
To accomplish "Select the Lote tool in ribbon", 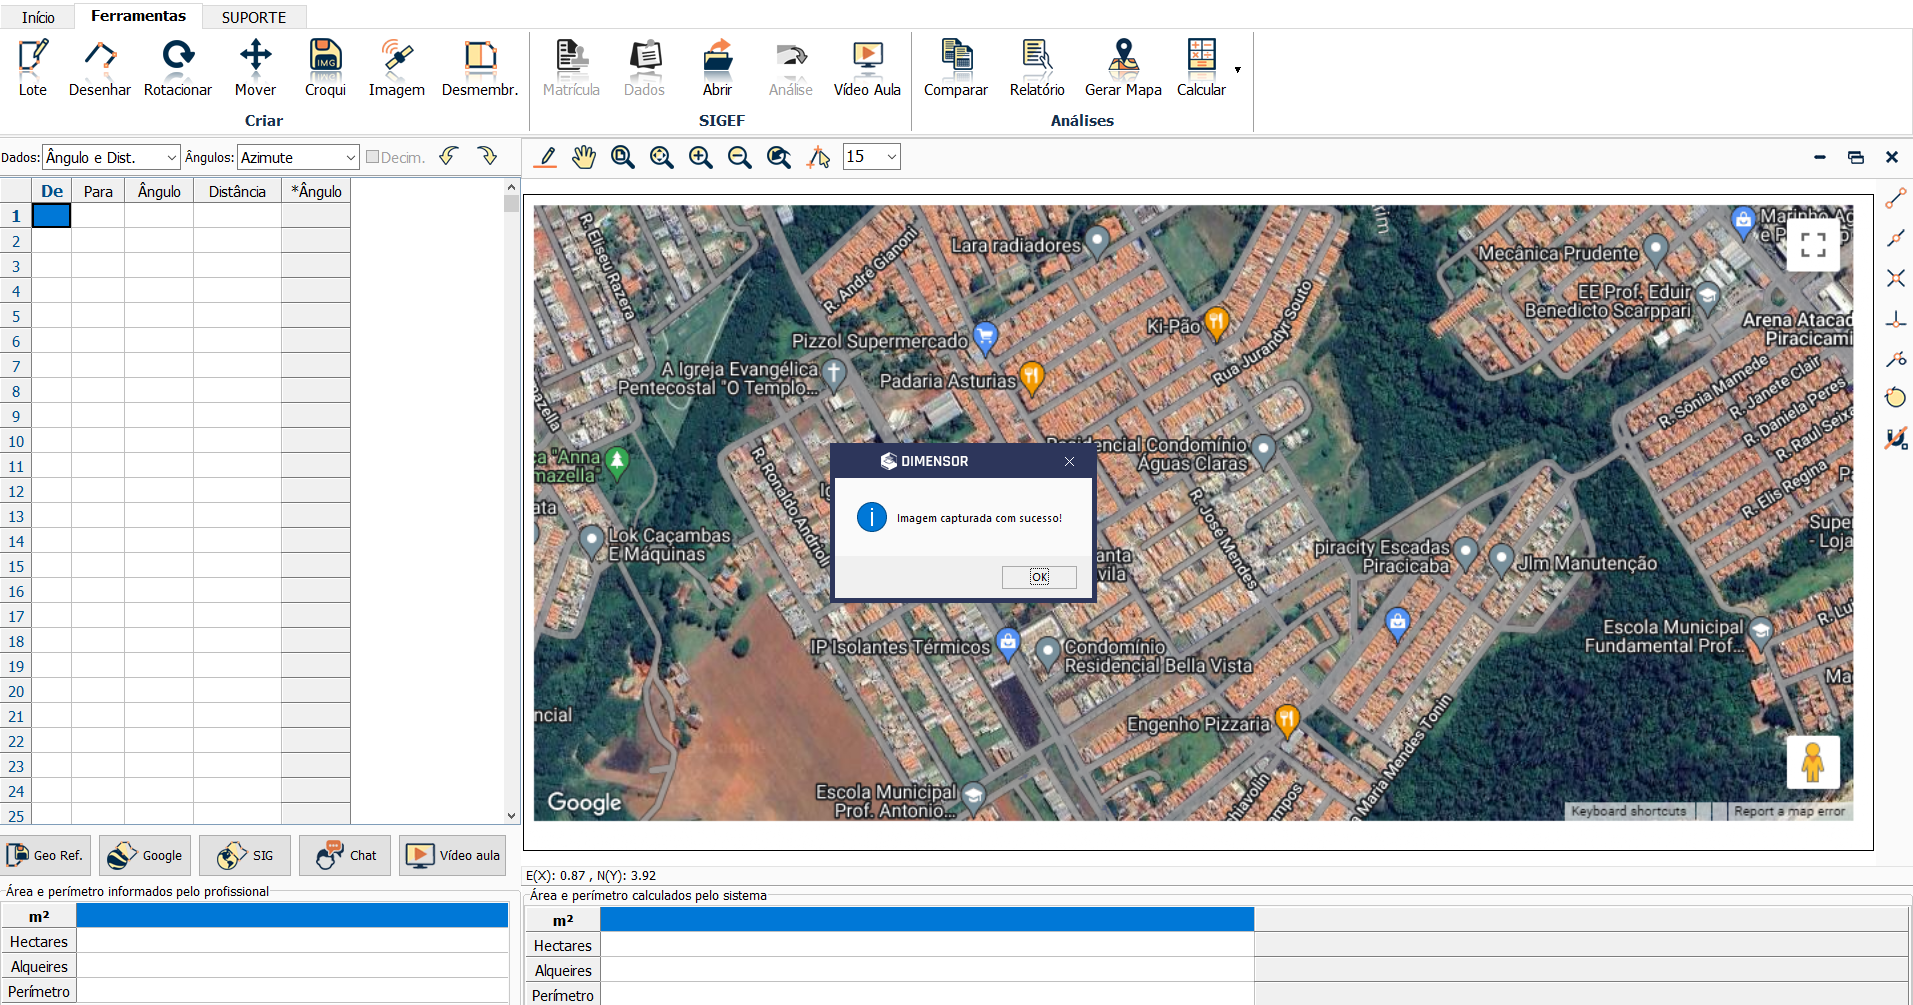I will click(x=33, y=67).
